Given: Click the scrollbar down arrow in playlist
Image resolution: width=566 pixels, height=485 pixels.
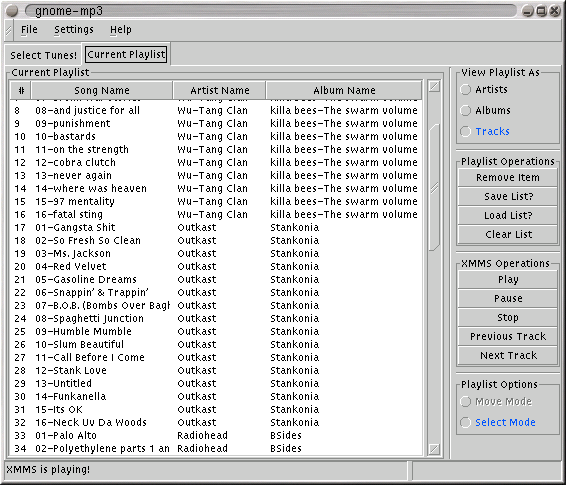Looking at the screenshot, I should [x=434, y=449].
